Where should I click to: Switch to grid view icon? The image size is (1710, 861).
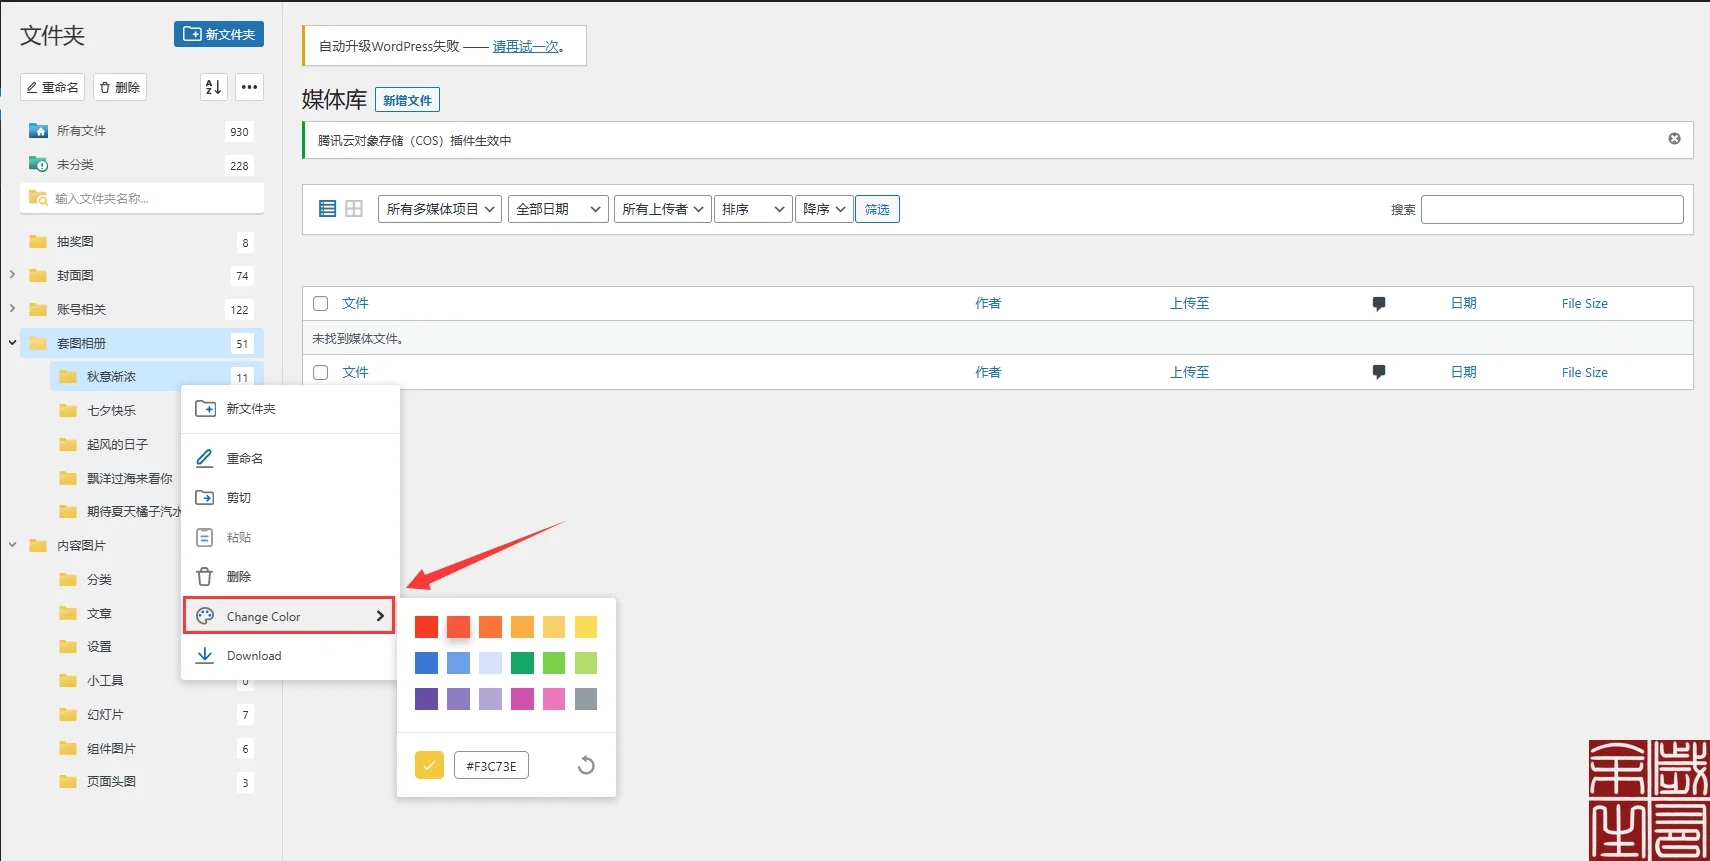click(x=354, y=209)
